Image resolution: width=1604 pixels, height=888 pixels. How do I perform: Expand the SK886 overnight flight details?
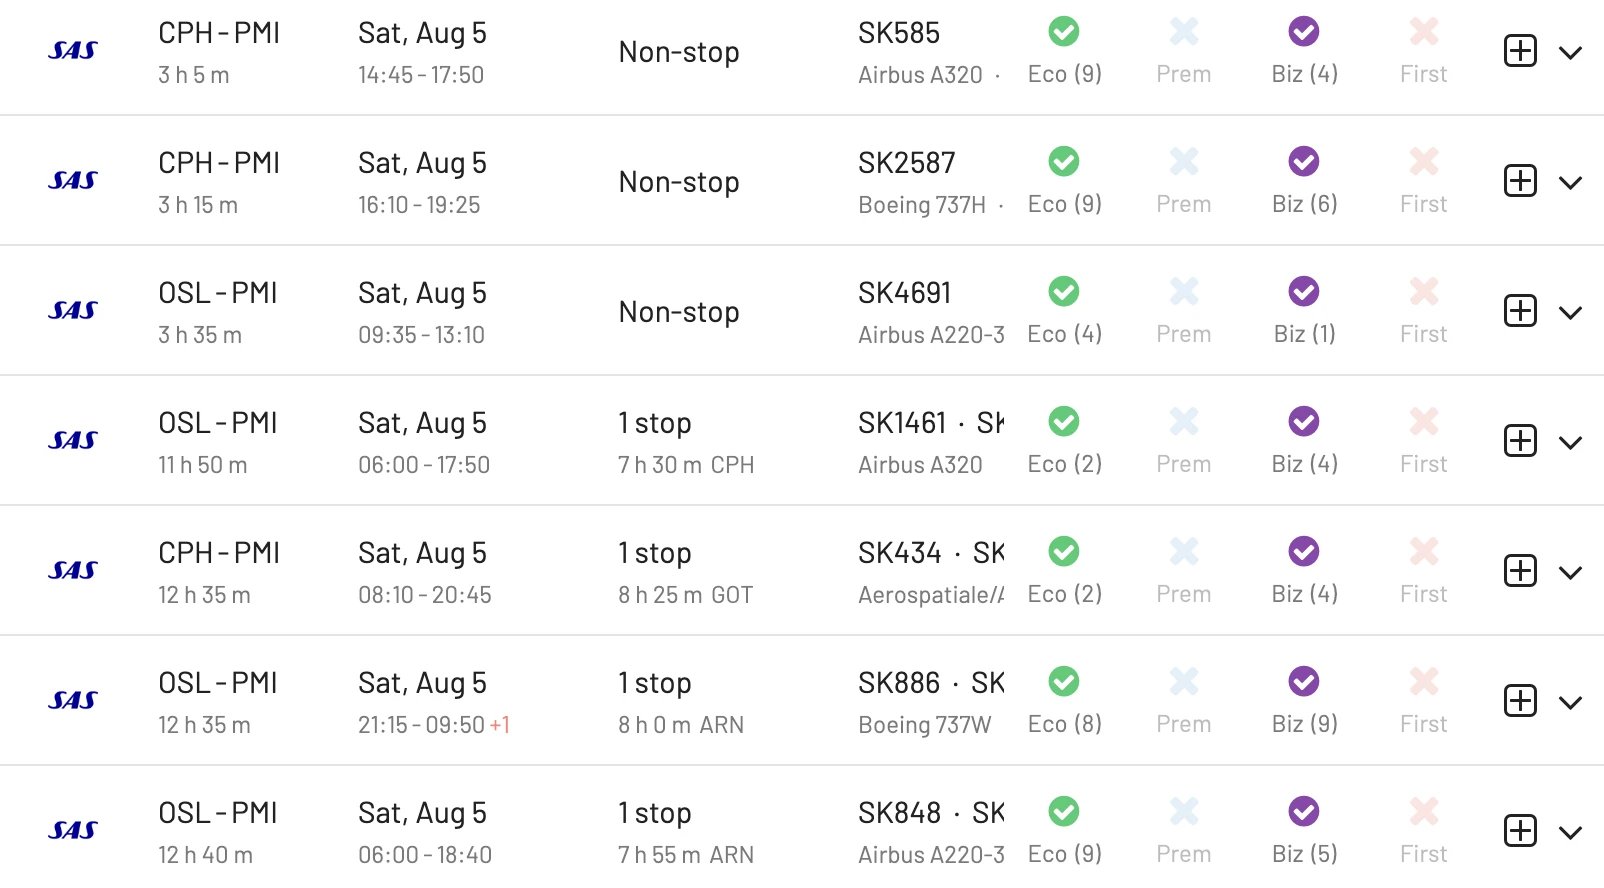(x=1570, y=703)
